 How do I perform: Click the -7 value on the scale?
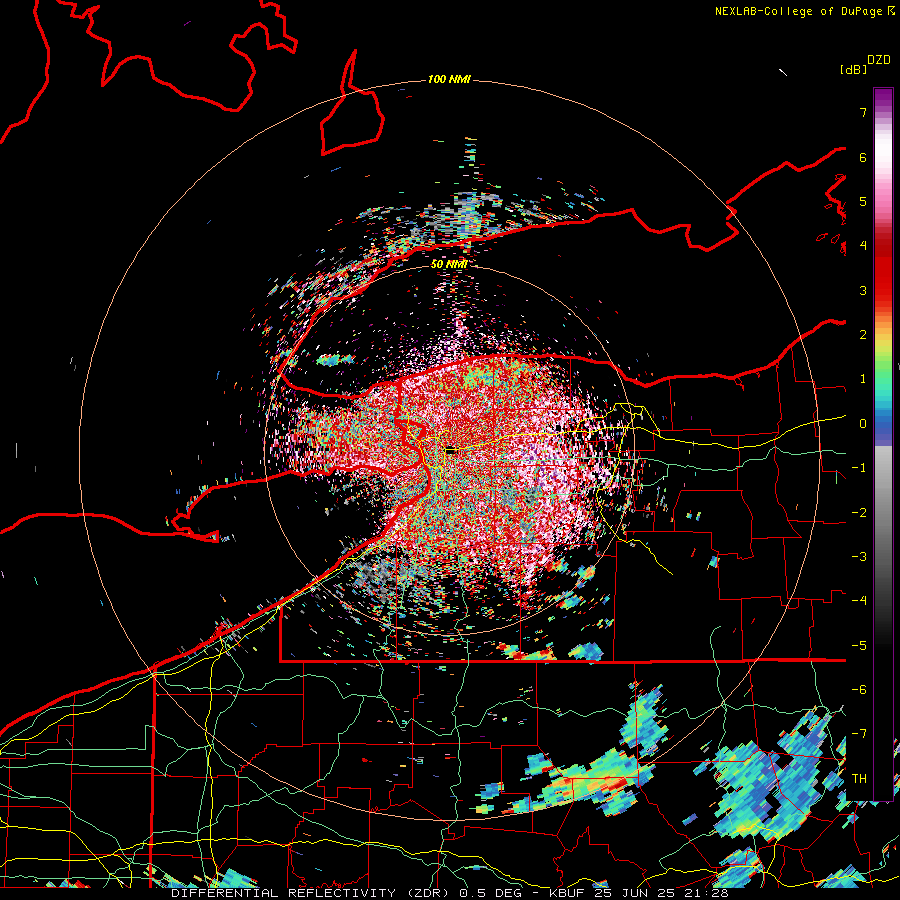[x=859, y=734]
